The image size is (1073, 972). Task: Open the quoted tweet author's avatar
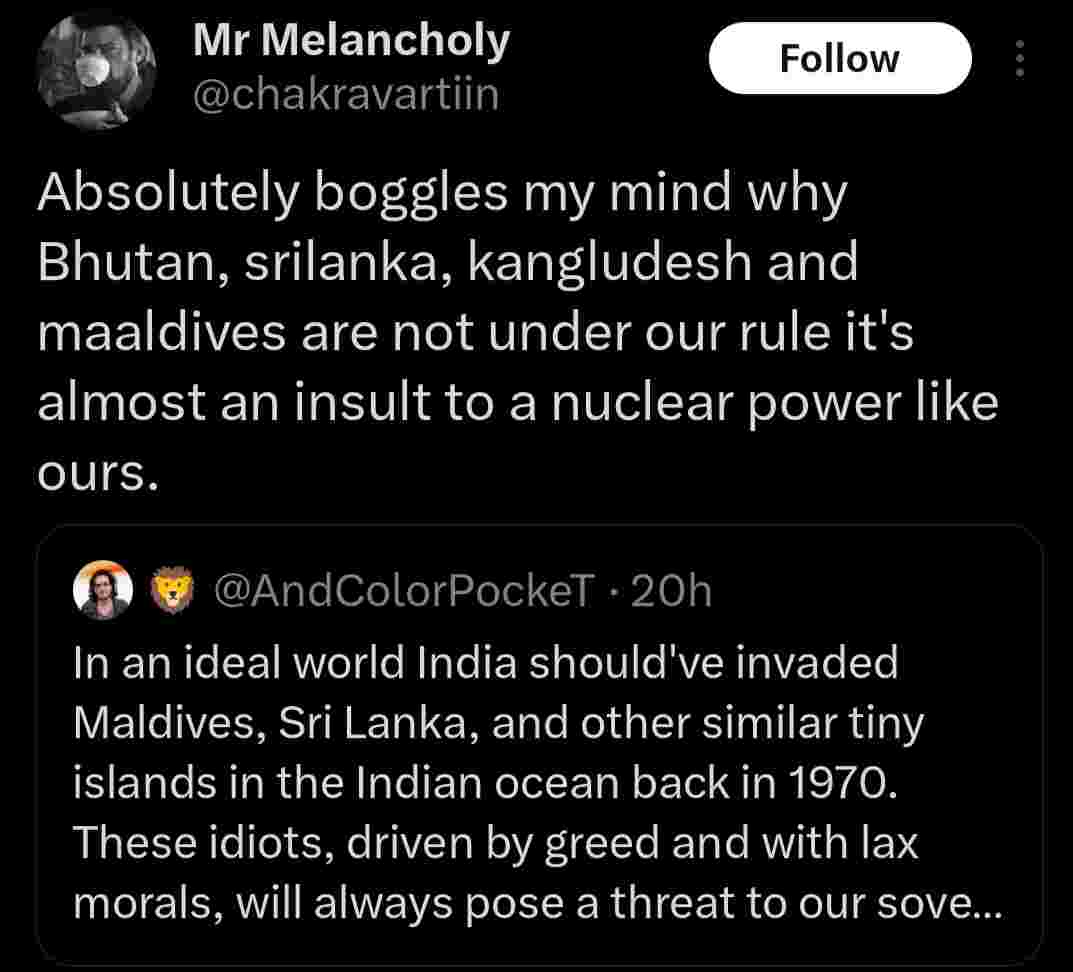click(104, 592)
